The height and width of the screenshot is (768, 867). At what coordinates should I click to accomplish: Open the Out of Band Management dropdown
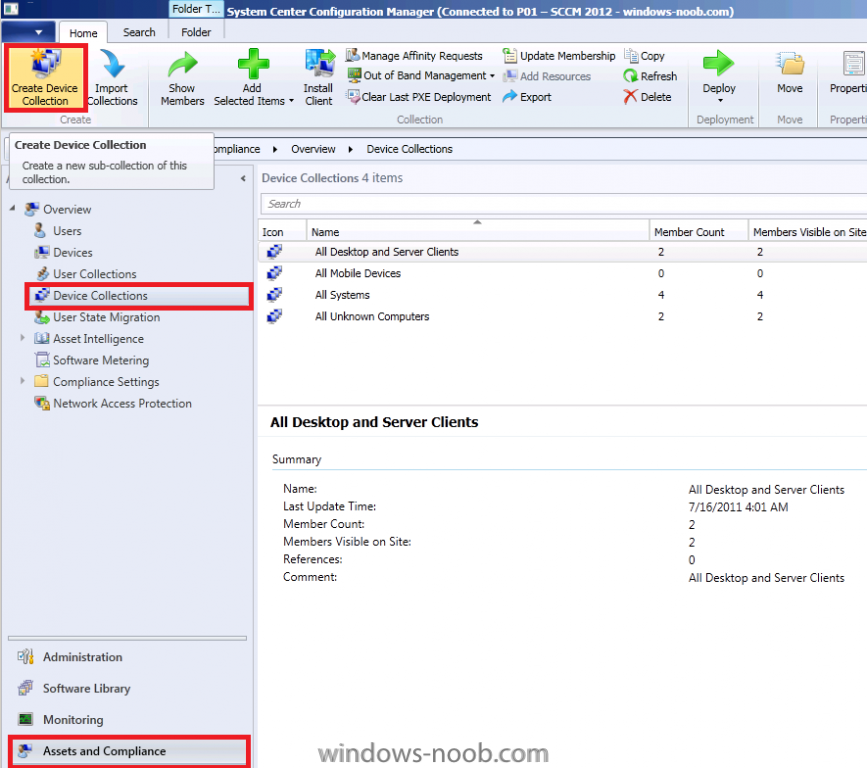tap(492, 76)
